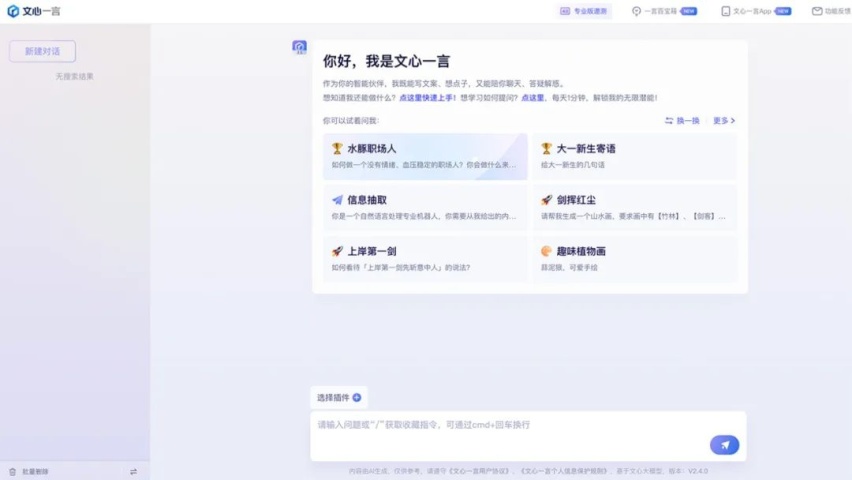This screenshot has height=480, width=852.
Task: Open the 功能反馈 menu item text
Action: tap(837, 11)
